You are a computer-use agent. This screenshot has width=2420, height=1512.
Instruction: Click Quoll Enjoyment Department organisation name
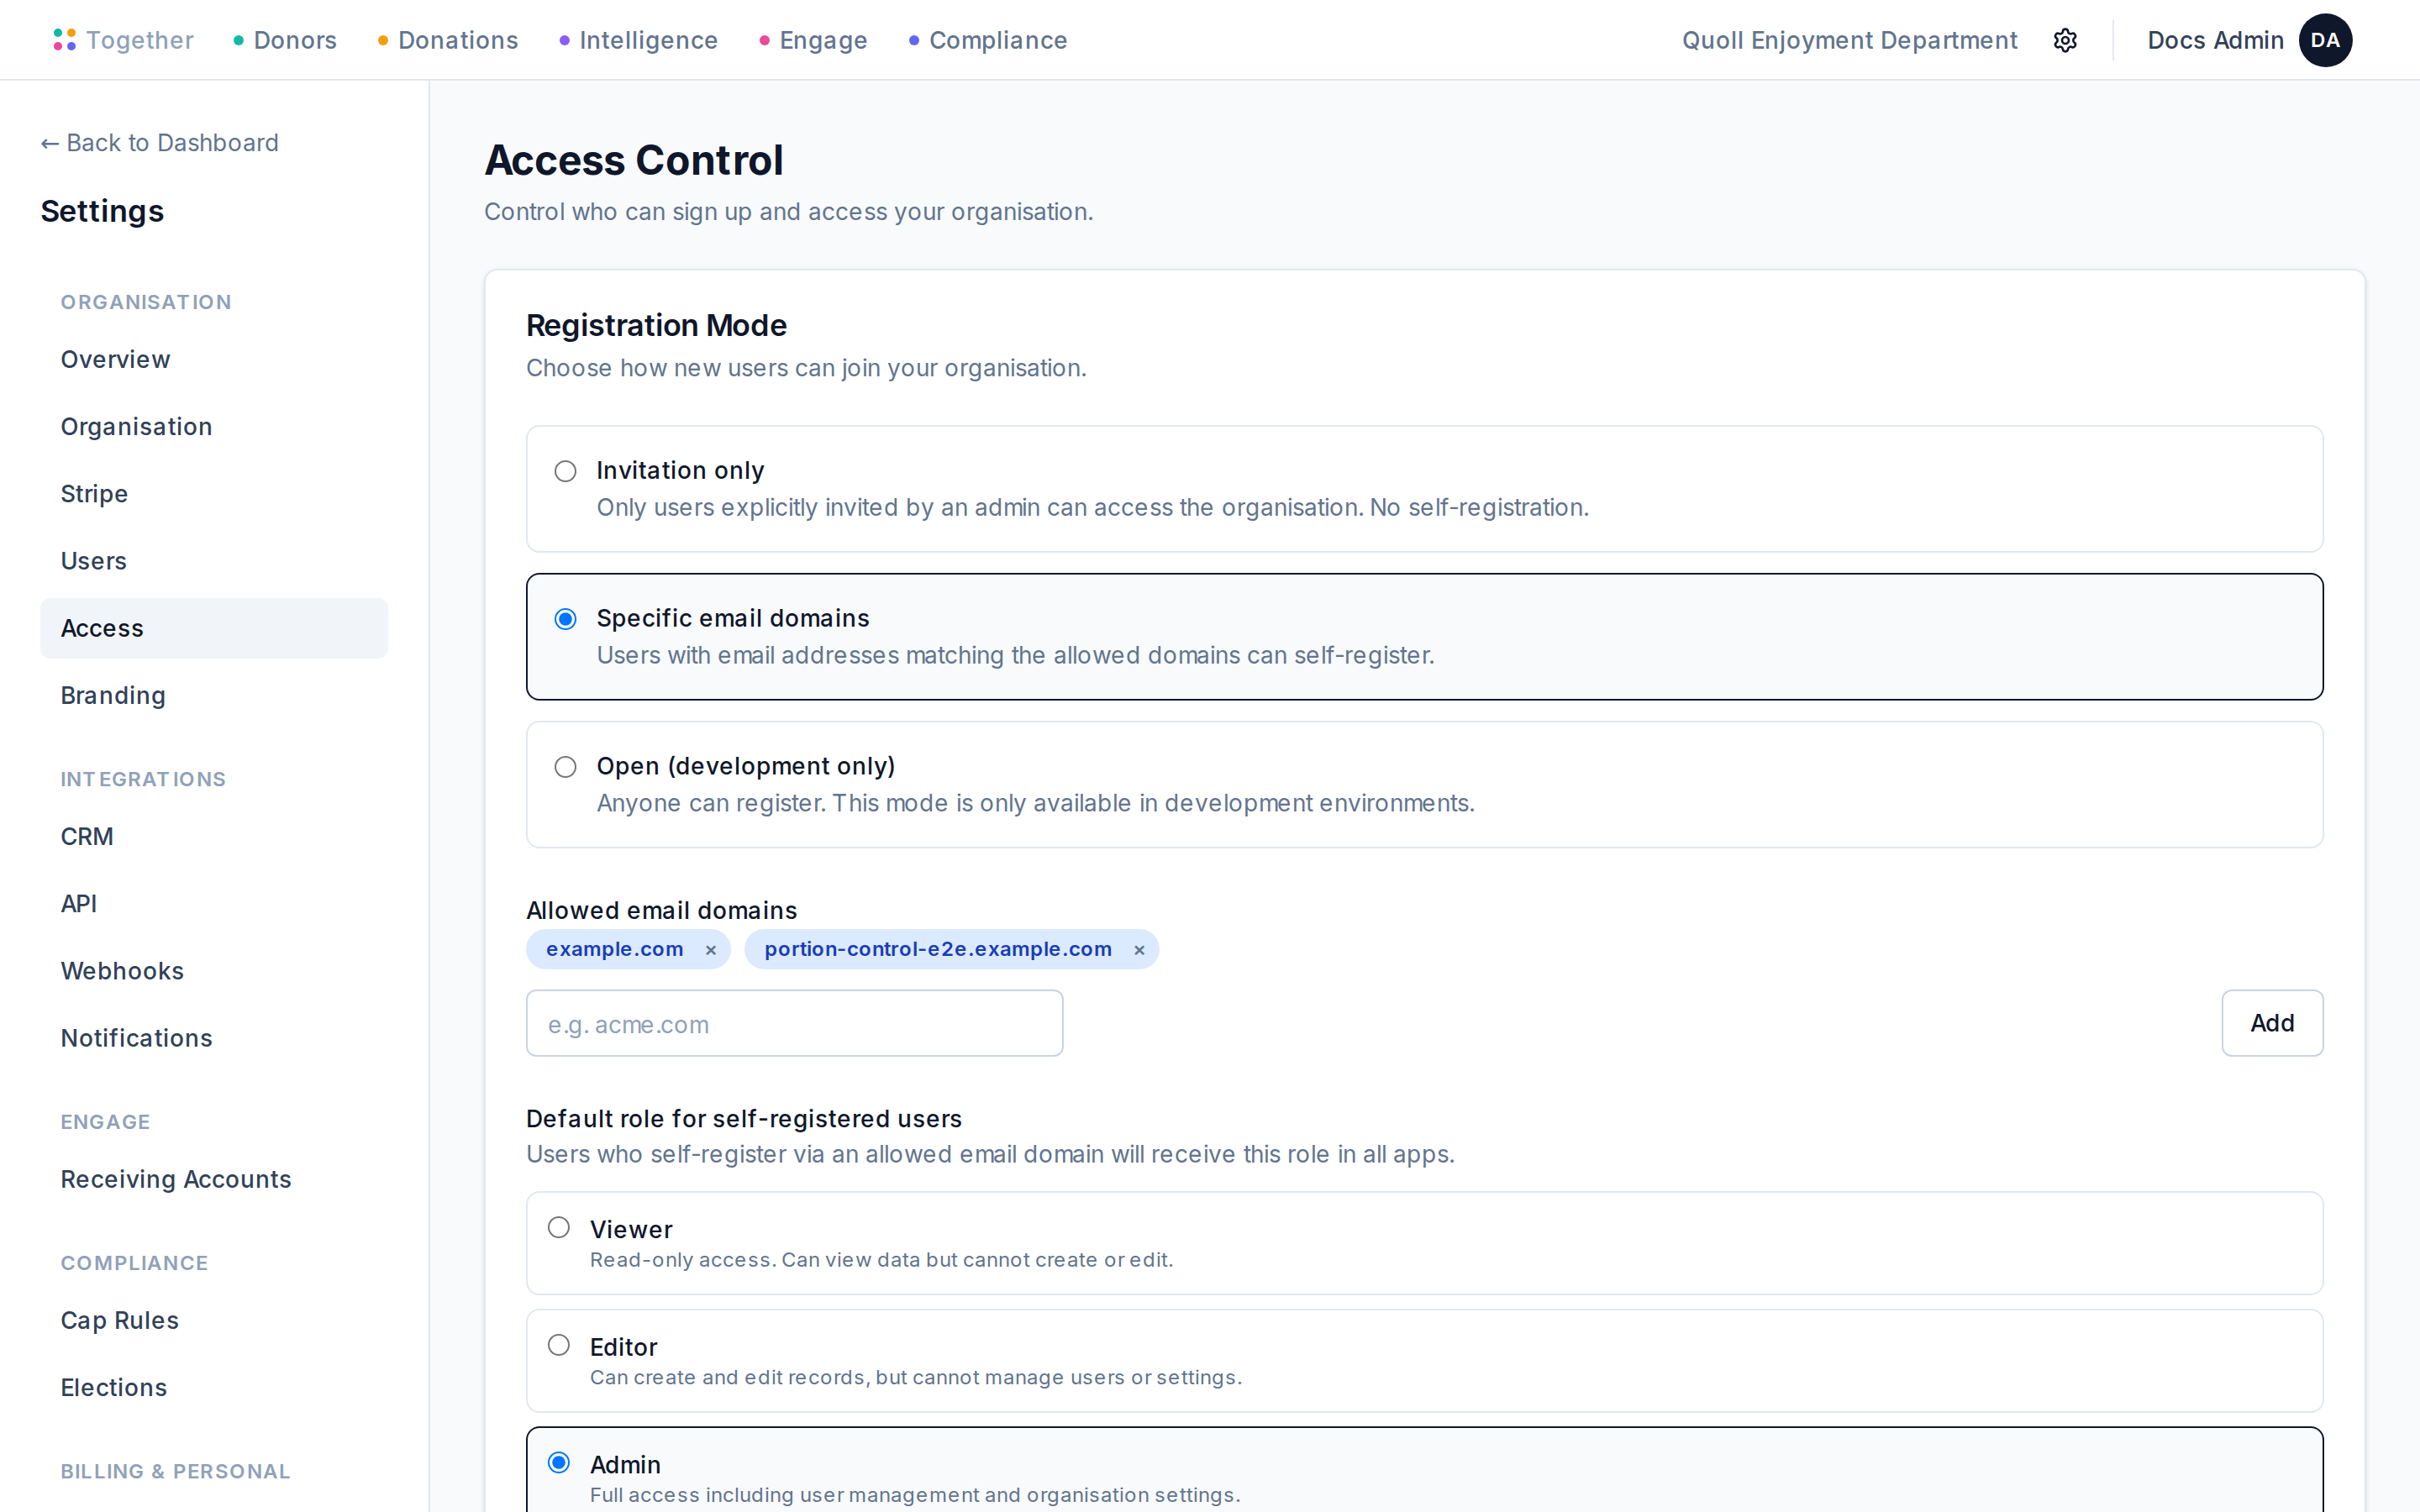pyautogui.click(x=1849, y=40)
